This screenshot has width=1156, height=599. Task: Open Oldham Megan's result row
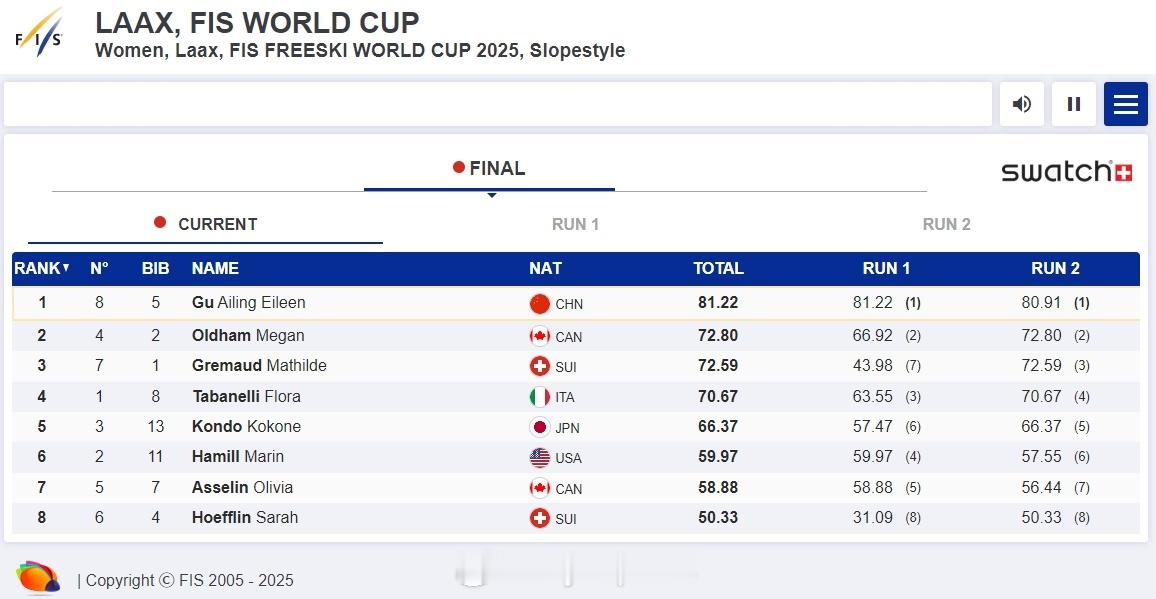pos(576,336)
